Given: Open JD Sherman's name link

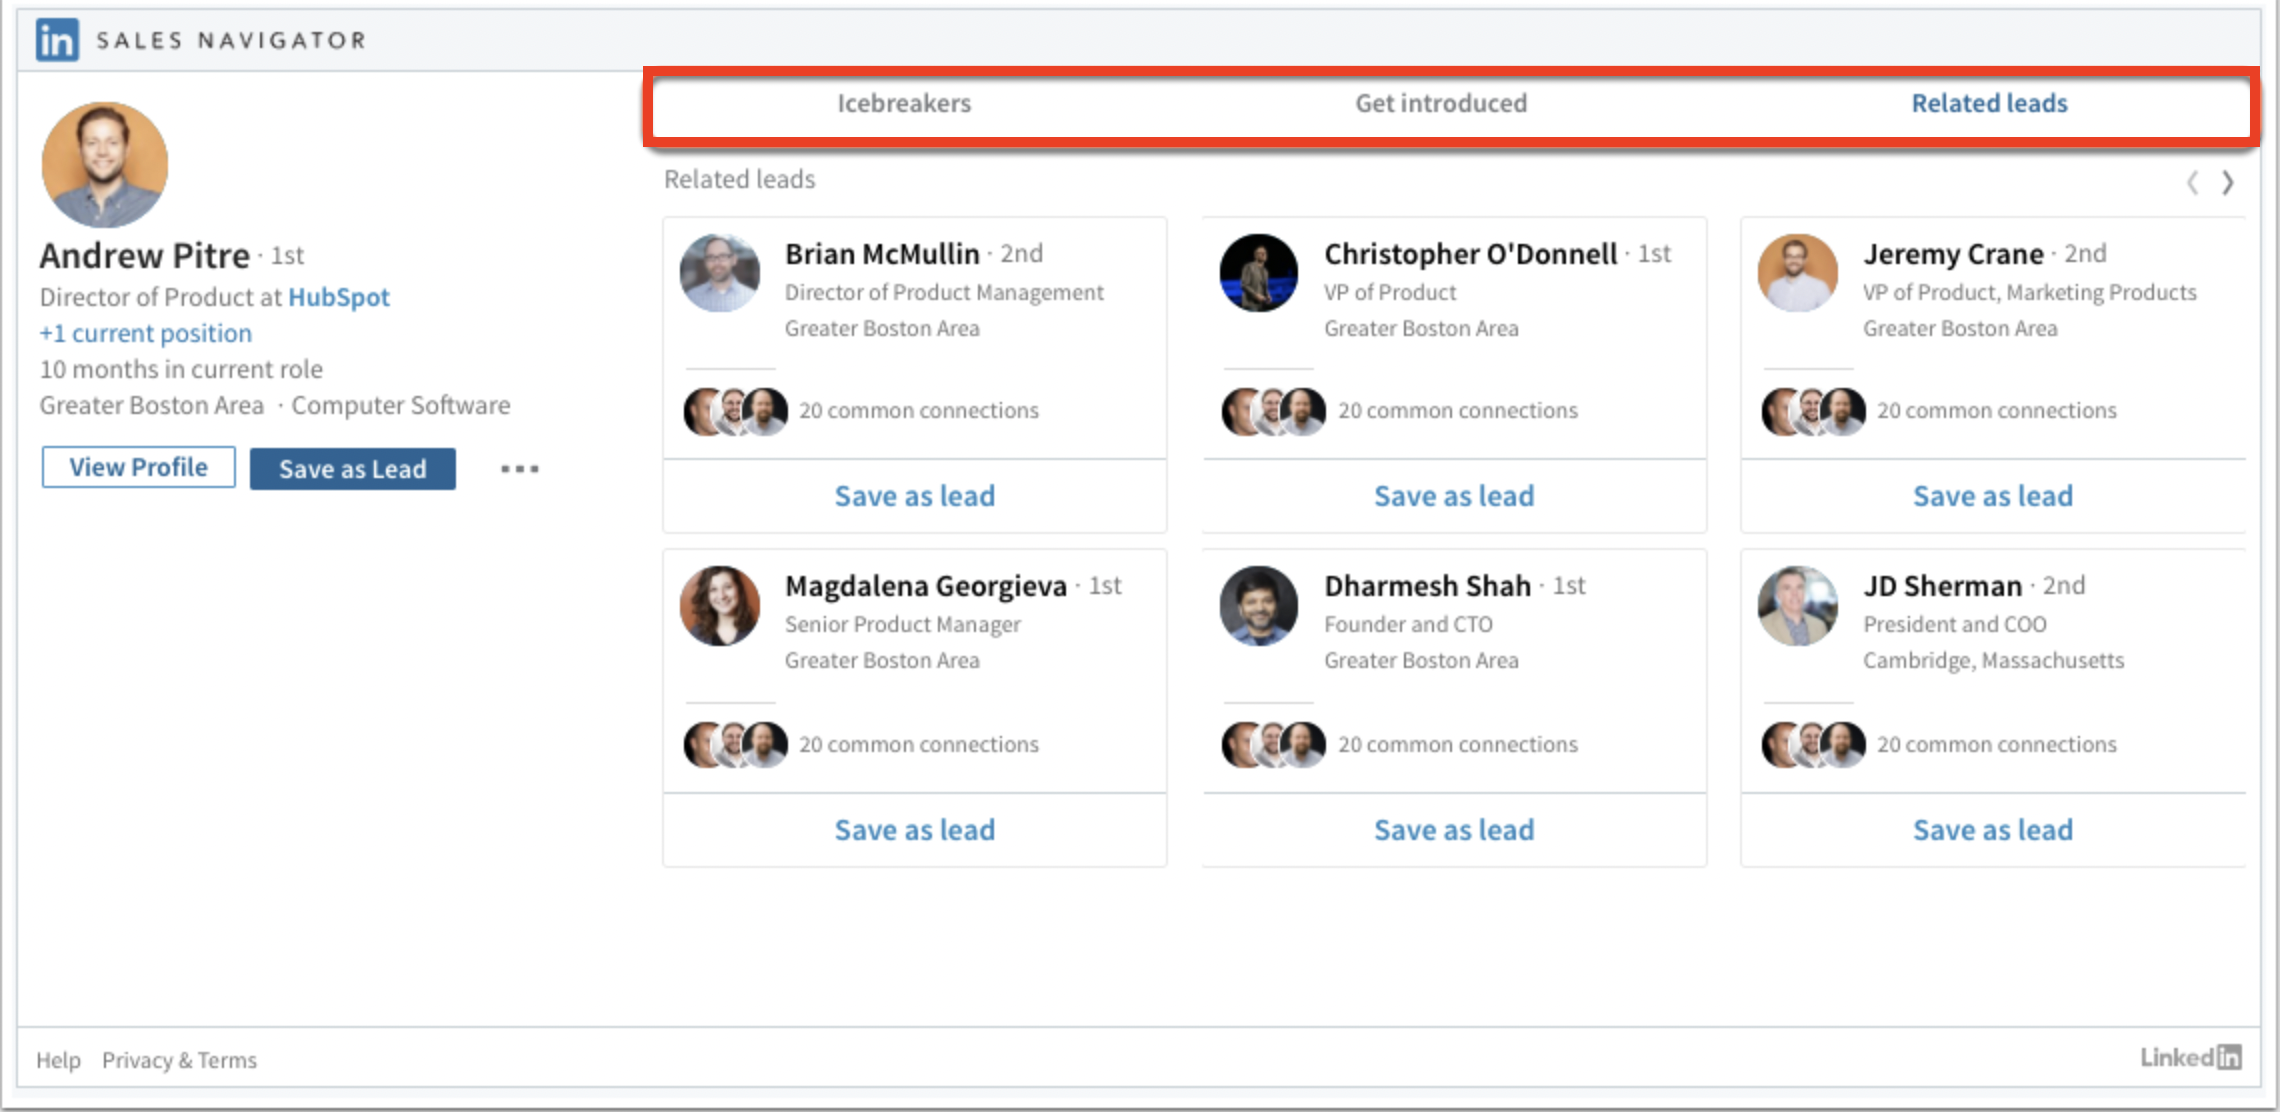Looking at the screenshot, I should [x=1942, y=586].
